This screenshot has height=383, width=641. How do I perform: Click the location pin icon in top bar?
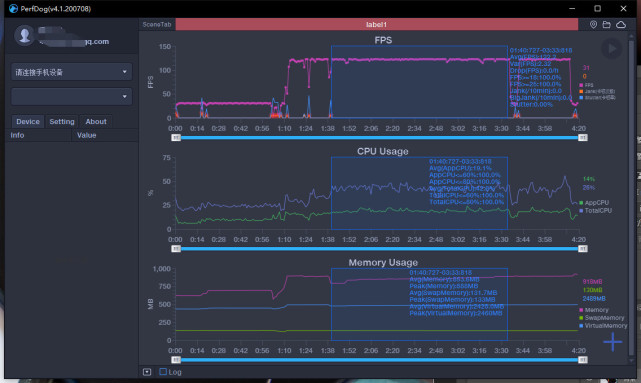click(x=593, y=25)
